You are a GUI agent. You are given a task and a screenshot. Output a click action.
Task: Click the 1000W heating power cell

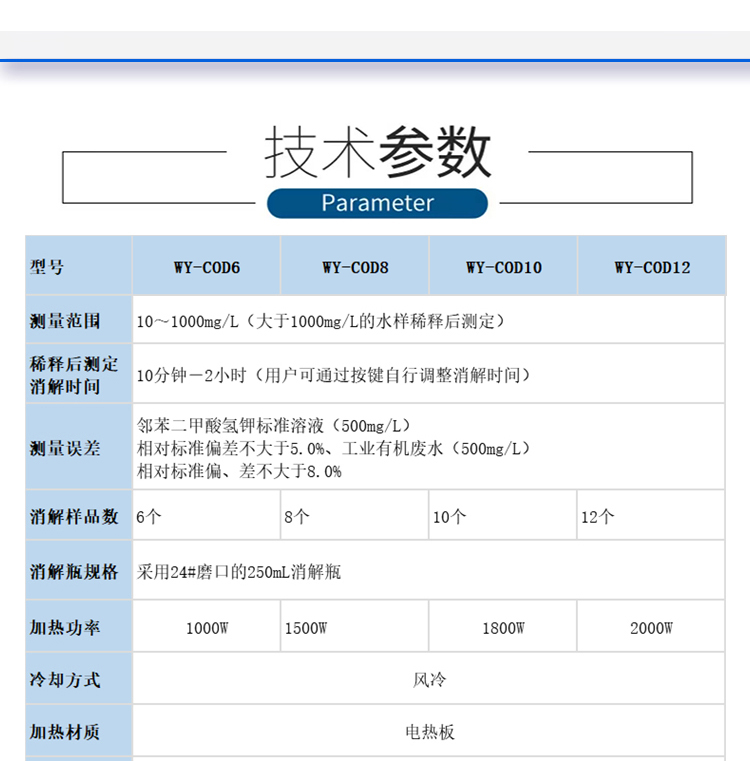coord(207,628)
